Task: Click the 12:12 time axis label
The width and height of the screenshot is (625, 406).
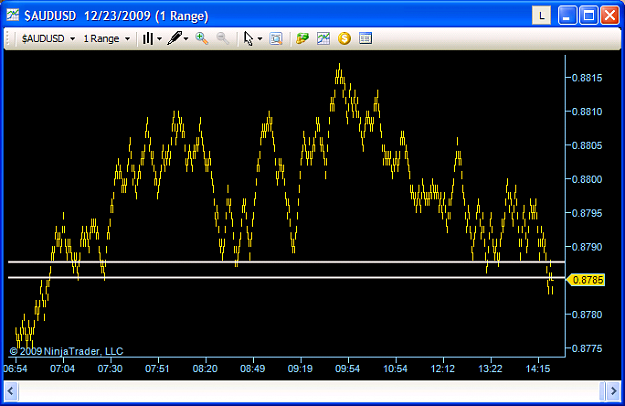Action: (443, 369)
